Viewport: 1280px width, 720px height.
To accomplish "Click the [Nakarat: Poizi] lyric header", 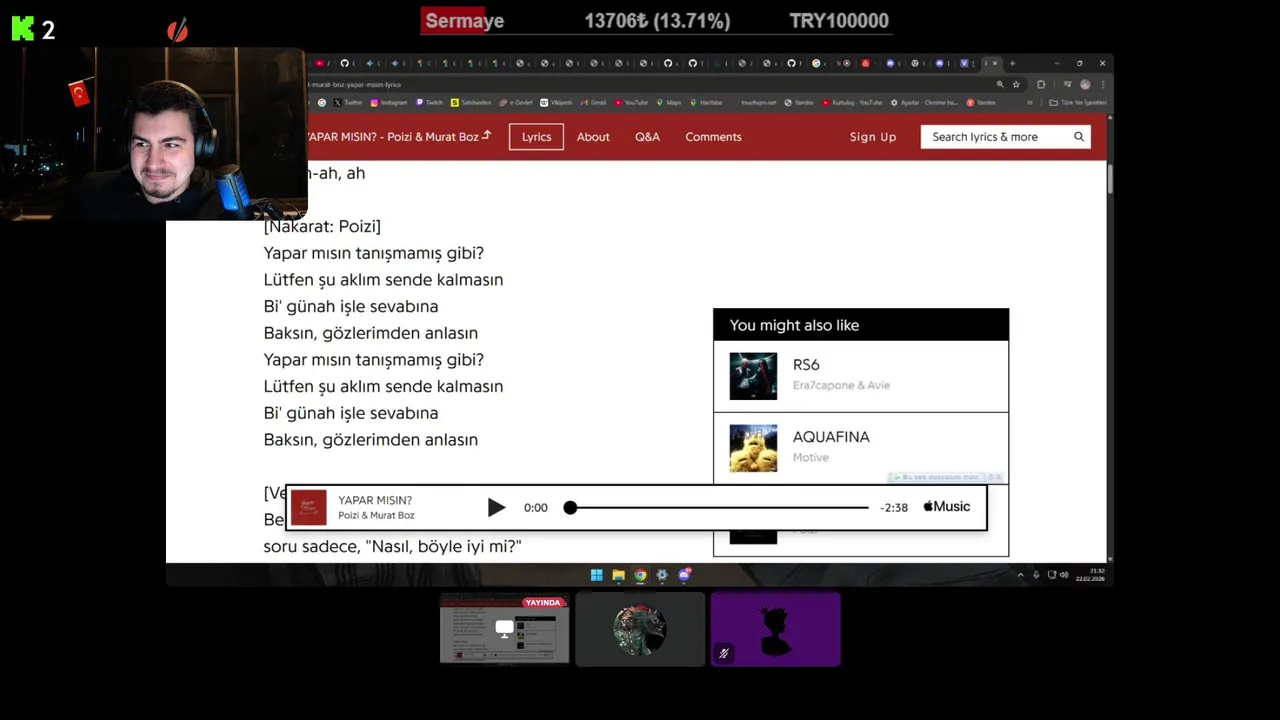I will (x=322, y=226).
